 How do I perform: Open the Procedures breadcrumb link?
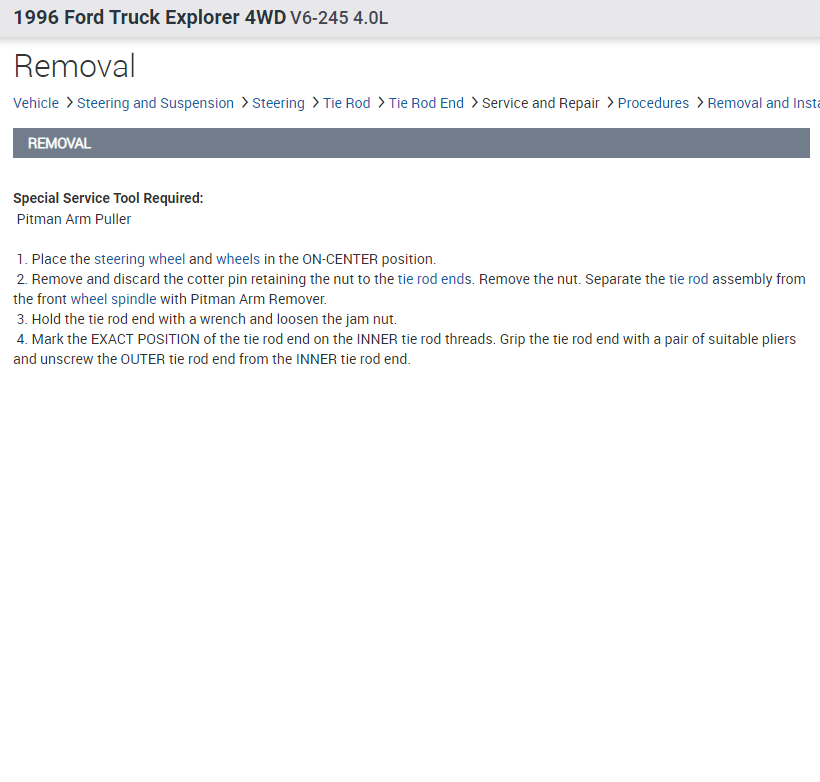[x=653, y=103]
